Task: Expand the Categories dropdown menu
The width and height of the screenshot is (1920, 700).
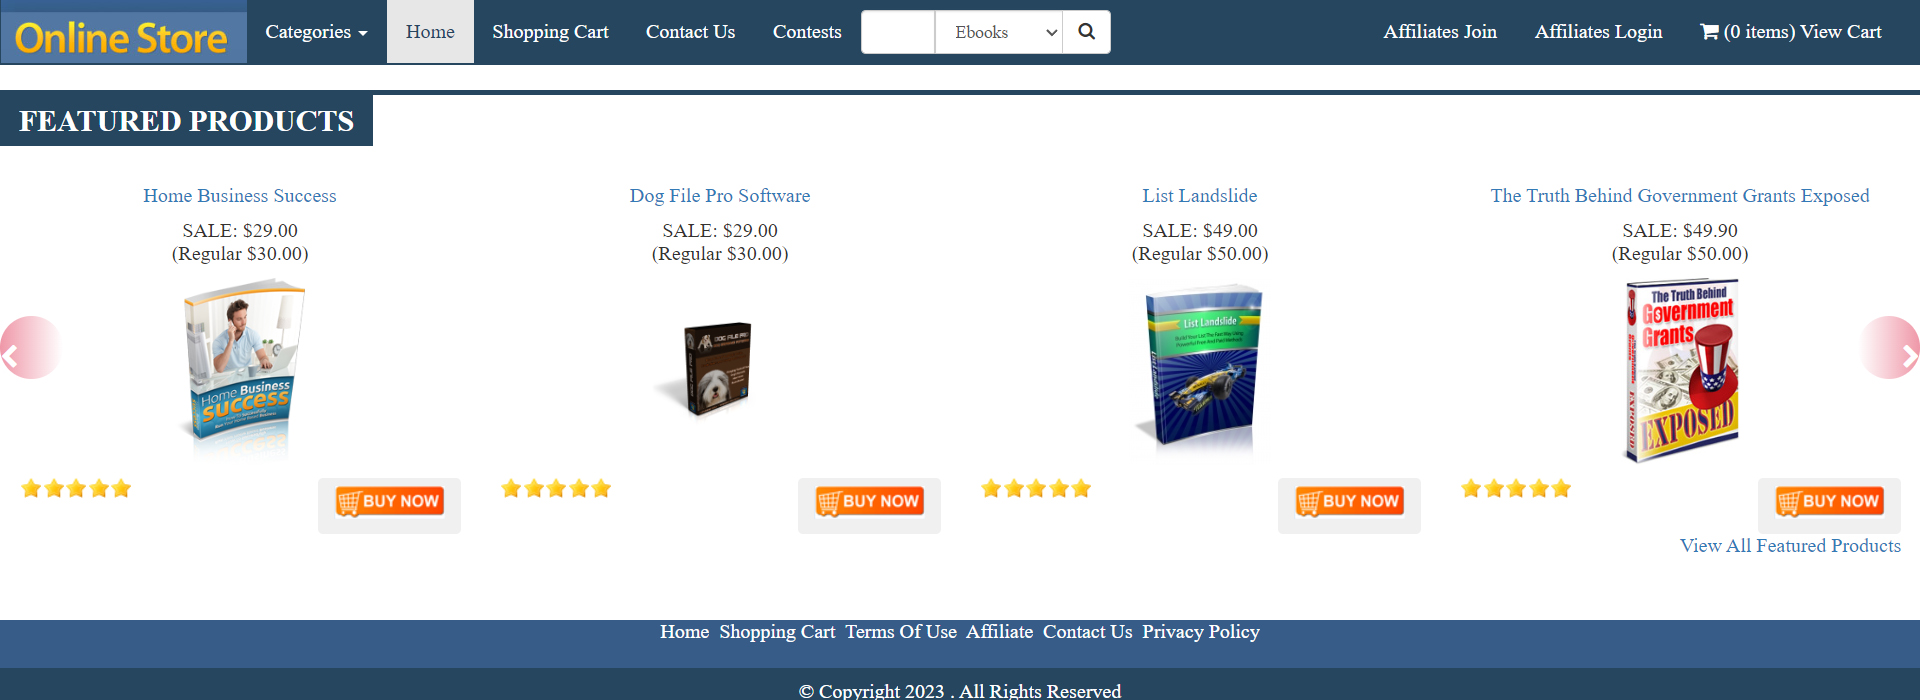Action: (316, 32)
